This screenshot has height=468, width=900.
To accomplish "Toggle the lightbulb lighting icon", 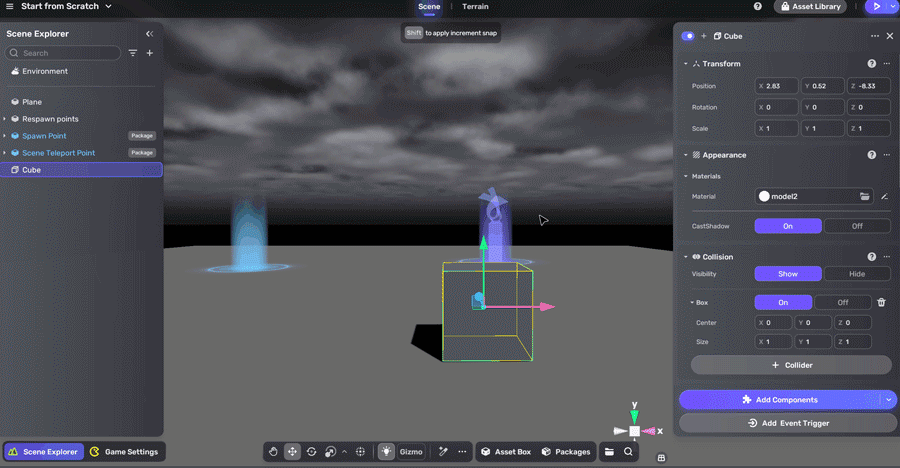I will point(386,452).
